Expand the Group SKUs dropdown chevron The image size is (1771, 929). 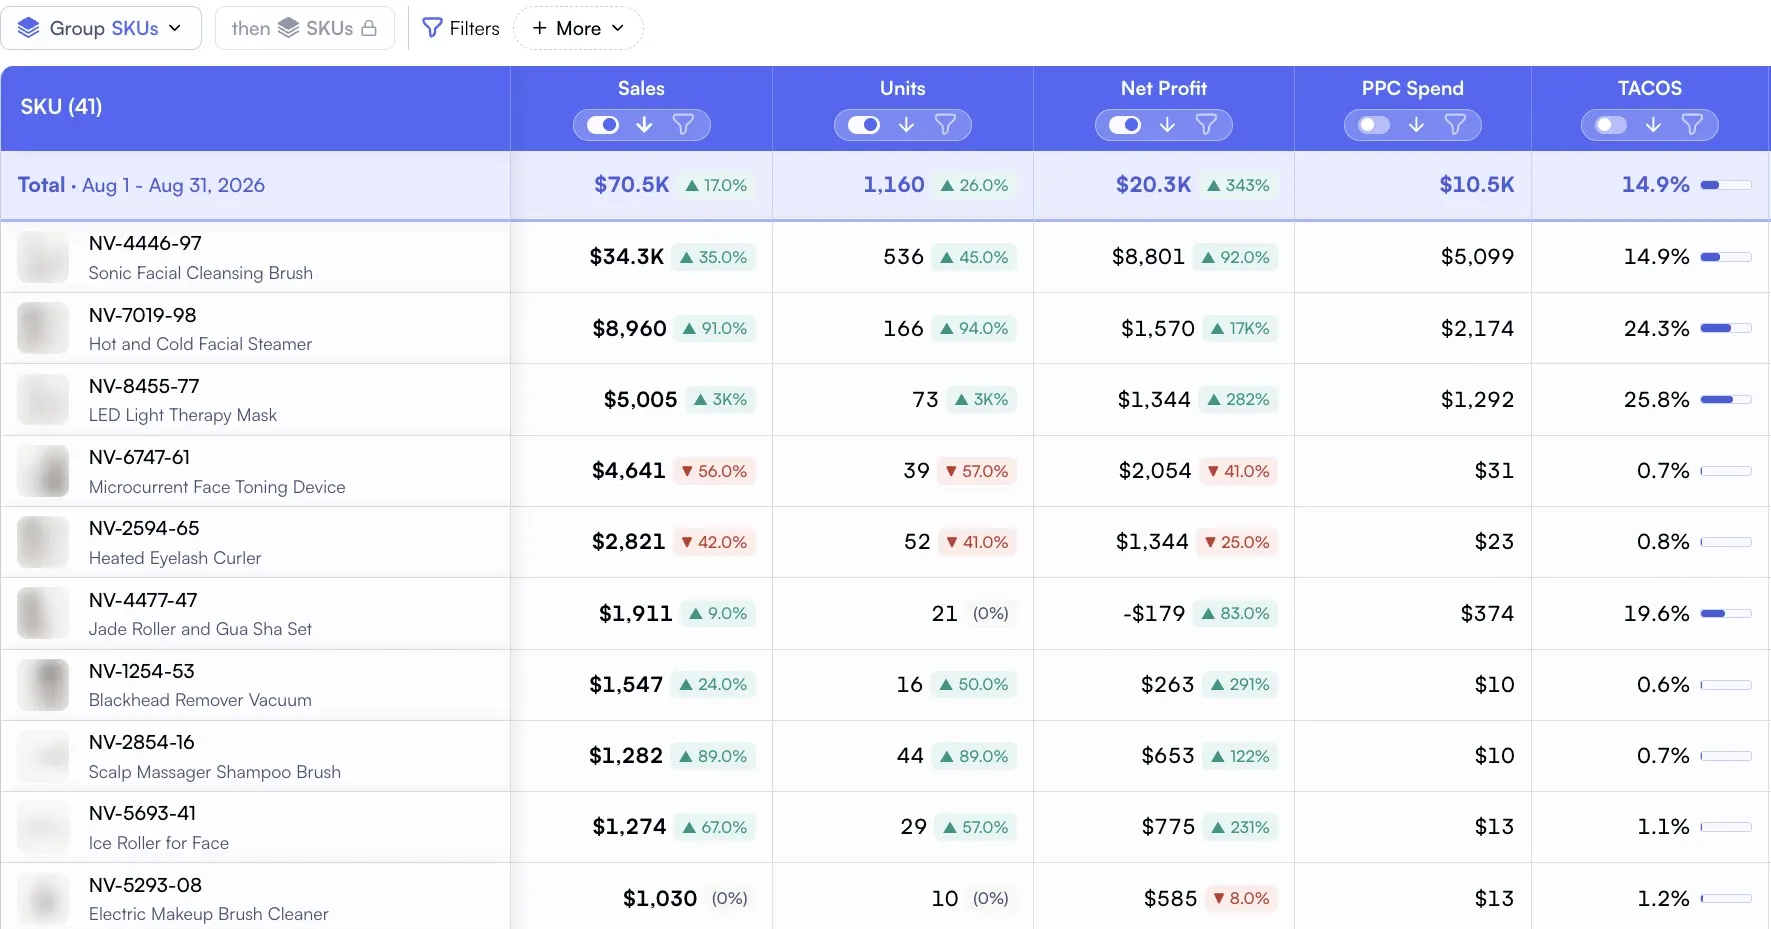click(x=175, y=28)
